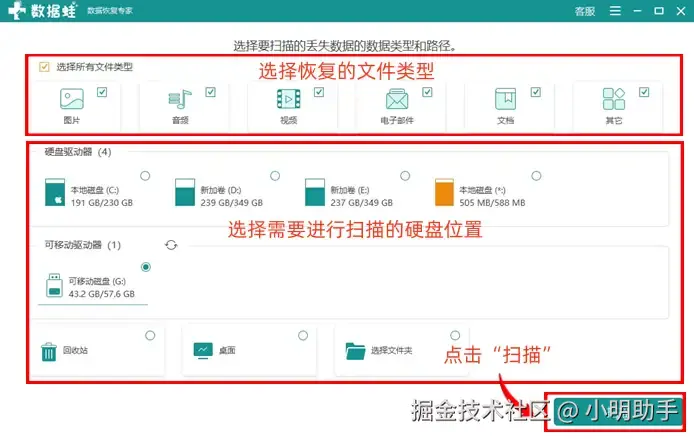Click the 电子邮件 email file type icon
Image resolution: width=694 pixels, height=439 pixels.
pos(397,99)
